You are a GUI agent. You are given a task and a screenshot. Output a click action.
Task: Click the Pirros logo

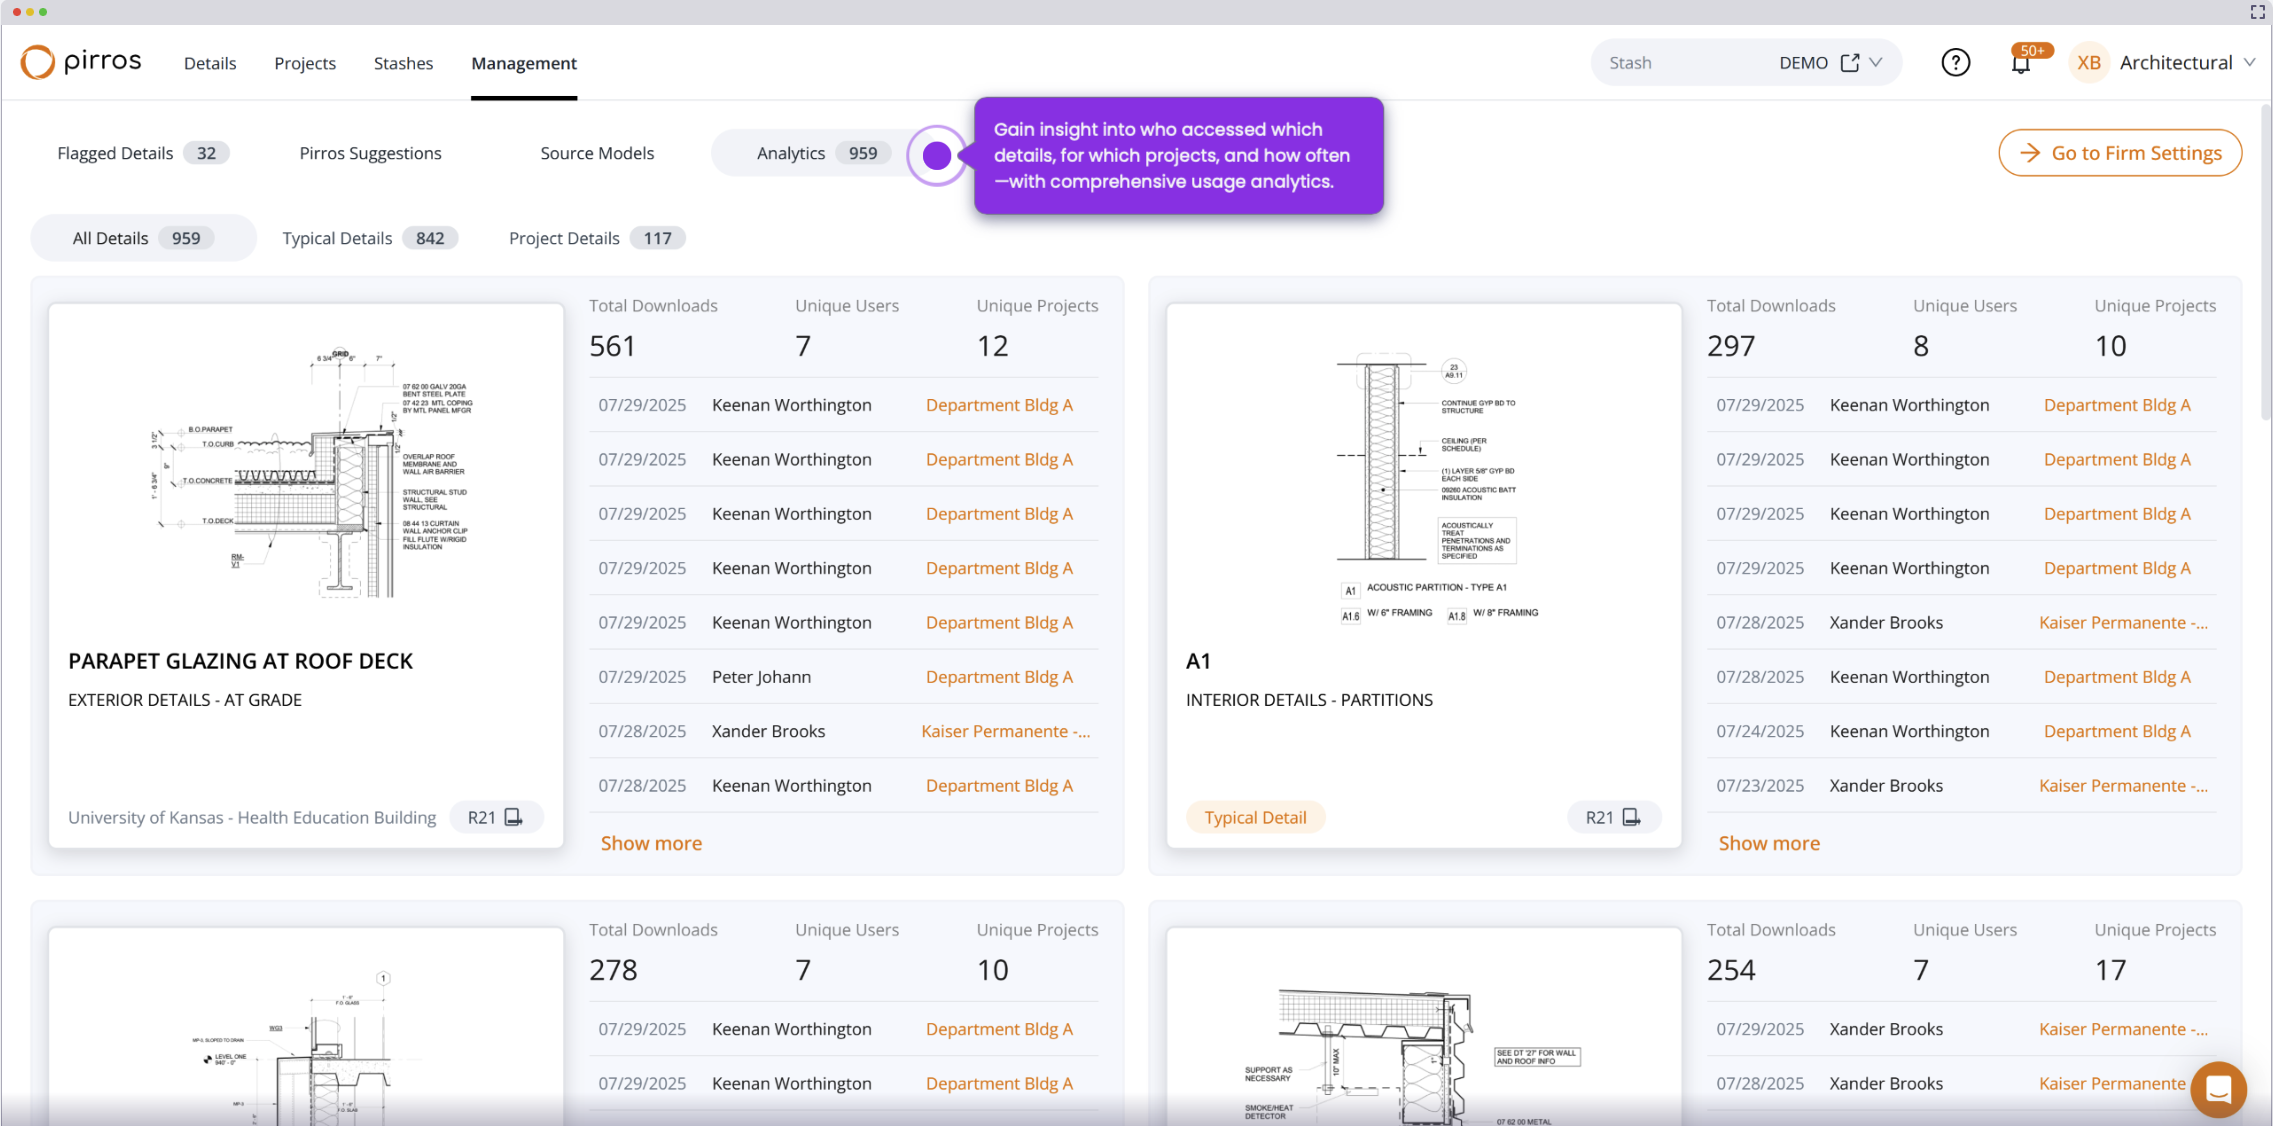(81, 62)
